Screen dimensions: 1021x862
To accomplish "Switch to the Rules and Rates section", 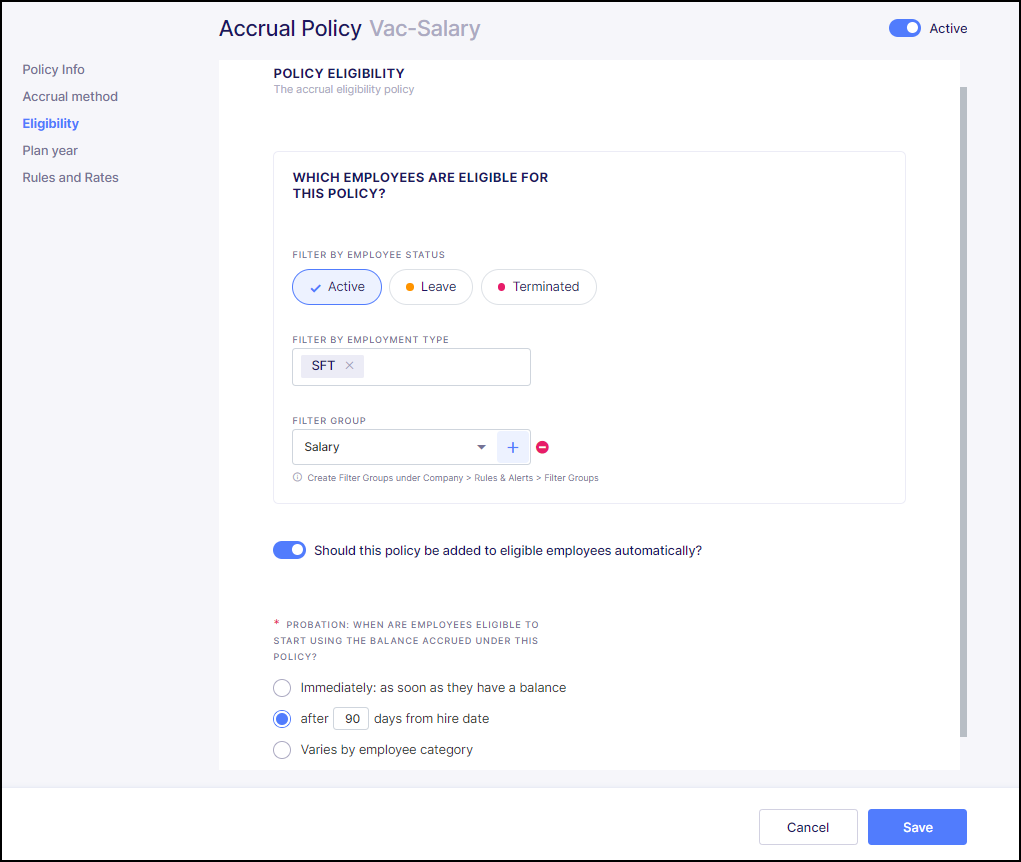I will (70, 177).
